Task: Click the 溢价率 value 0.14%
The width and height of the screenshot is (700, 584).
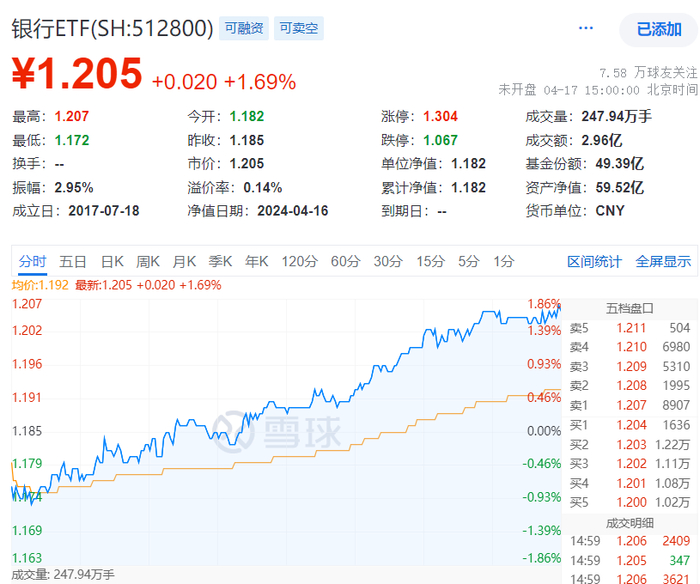Action: point(262,188)
